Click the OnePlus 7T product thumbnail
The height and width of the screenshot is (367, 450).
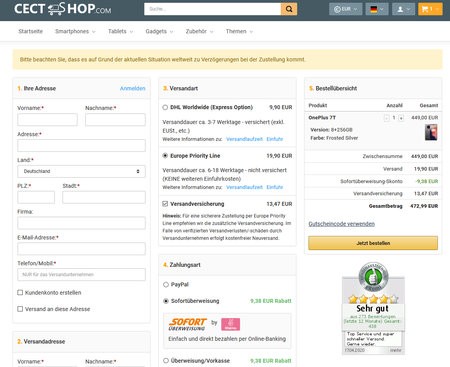[431, 132]
